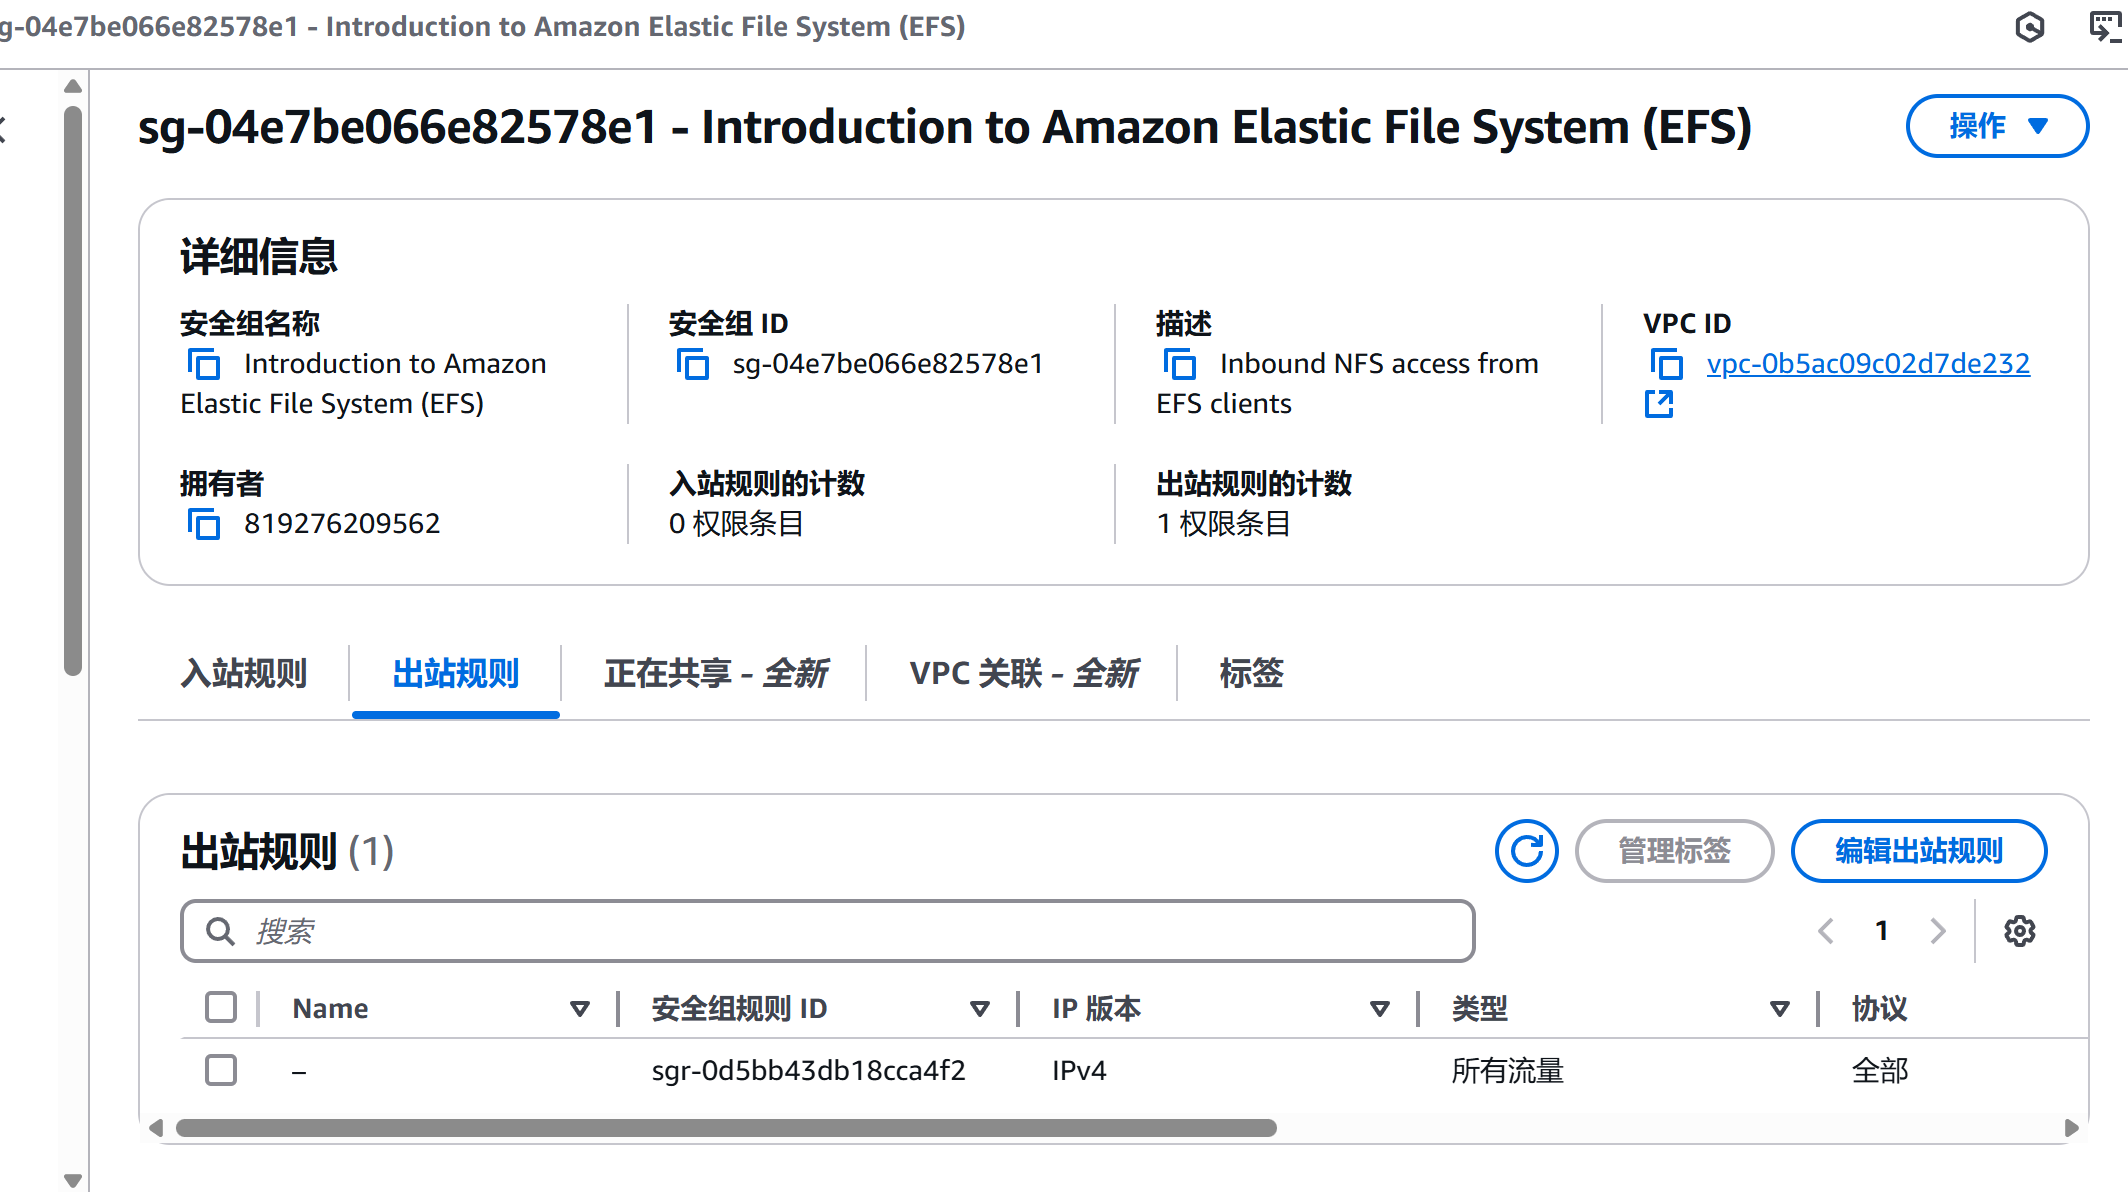The height and width of the screenshot is (1192, 2128).
Task: Copy the VPC ID value
Action: pyautogui.click(x=1666, y=364)
